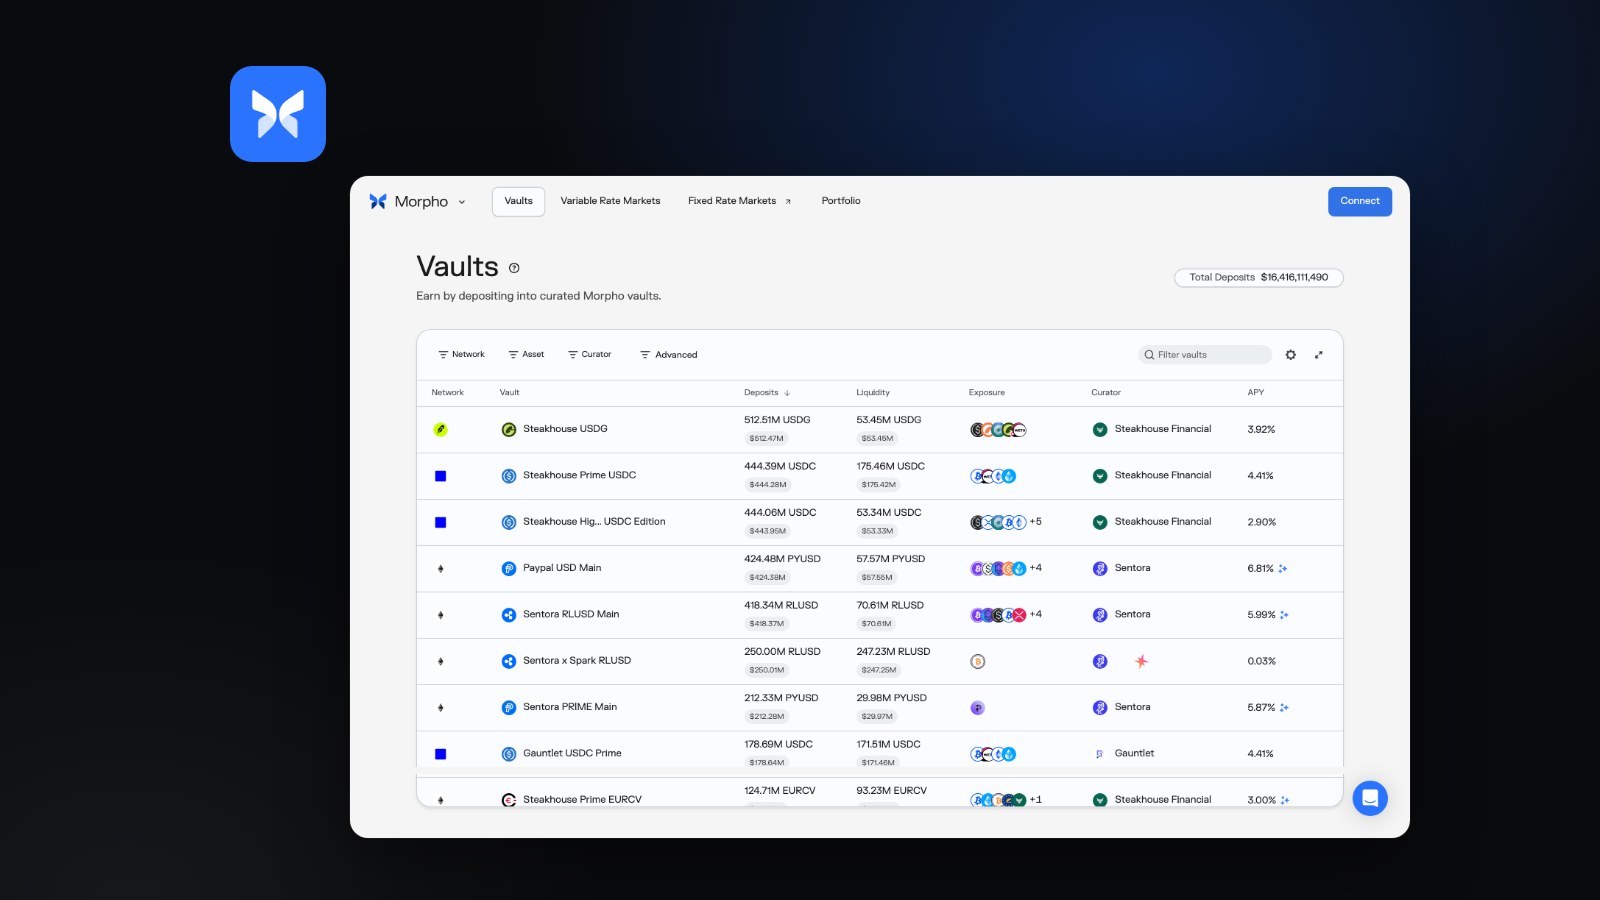Click Steakhouse Financial curator icon in USDG row

coord(1100,430)
